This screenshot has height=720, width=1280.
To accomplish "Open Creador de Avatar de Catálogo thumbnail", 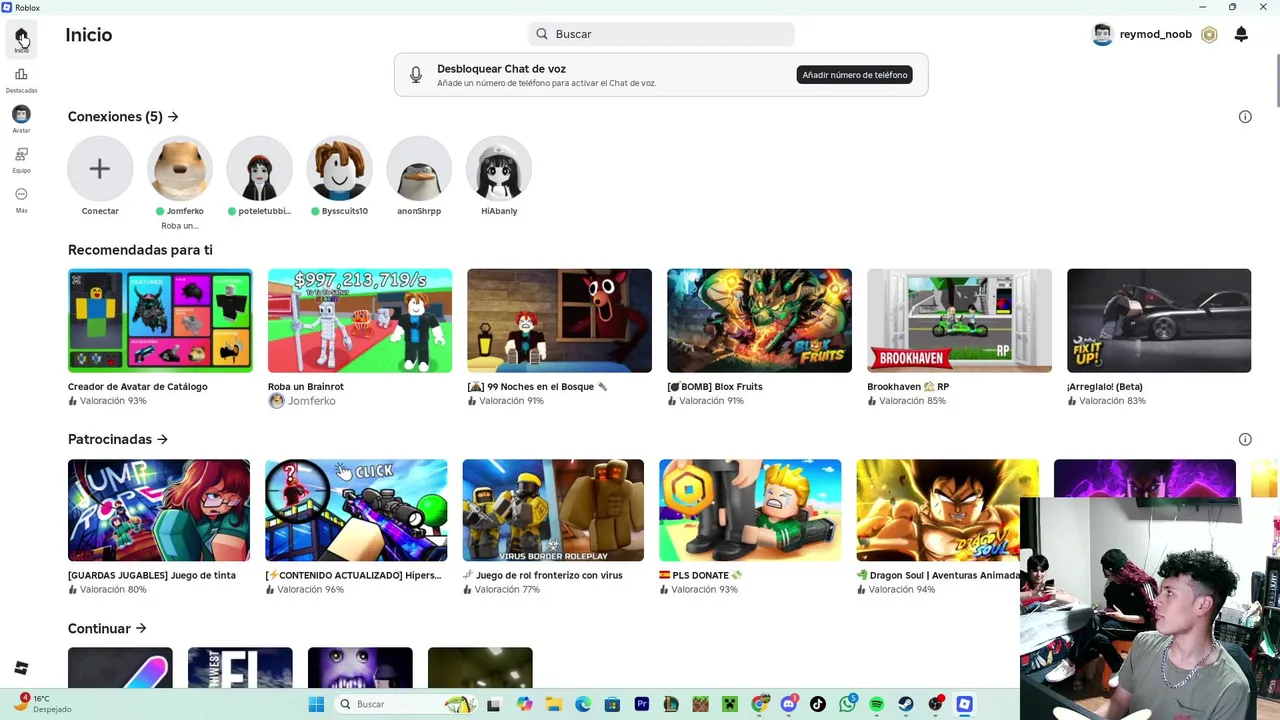I will tap(160, 320).
